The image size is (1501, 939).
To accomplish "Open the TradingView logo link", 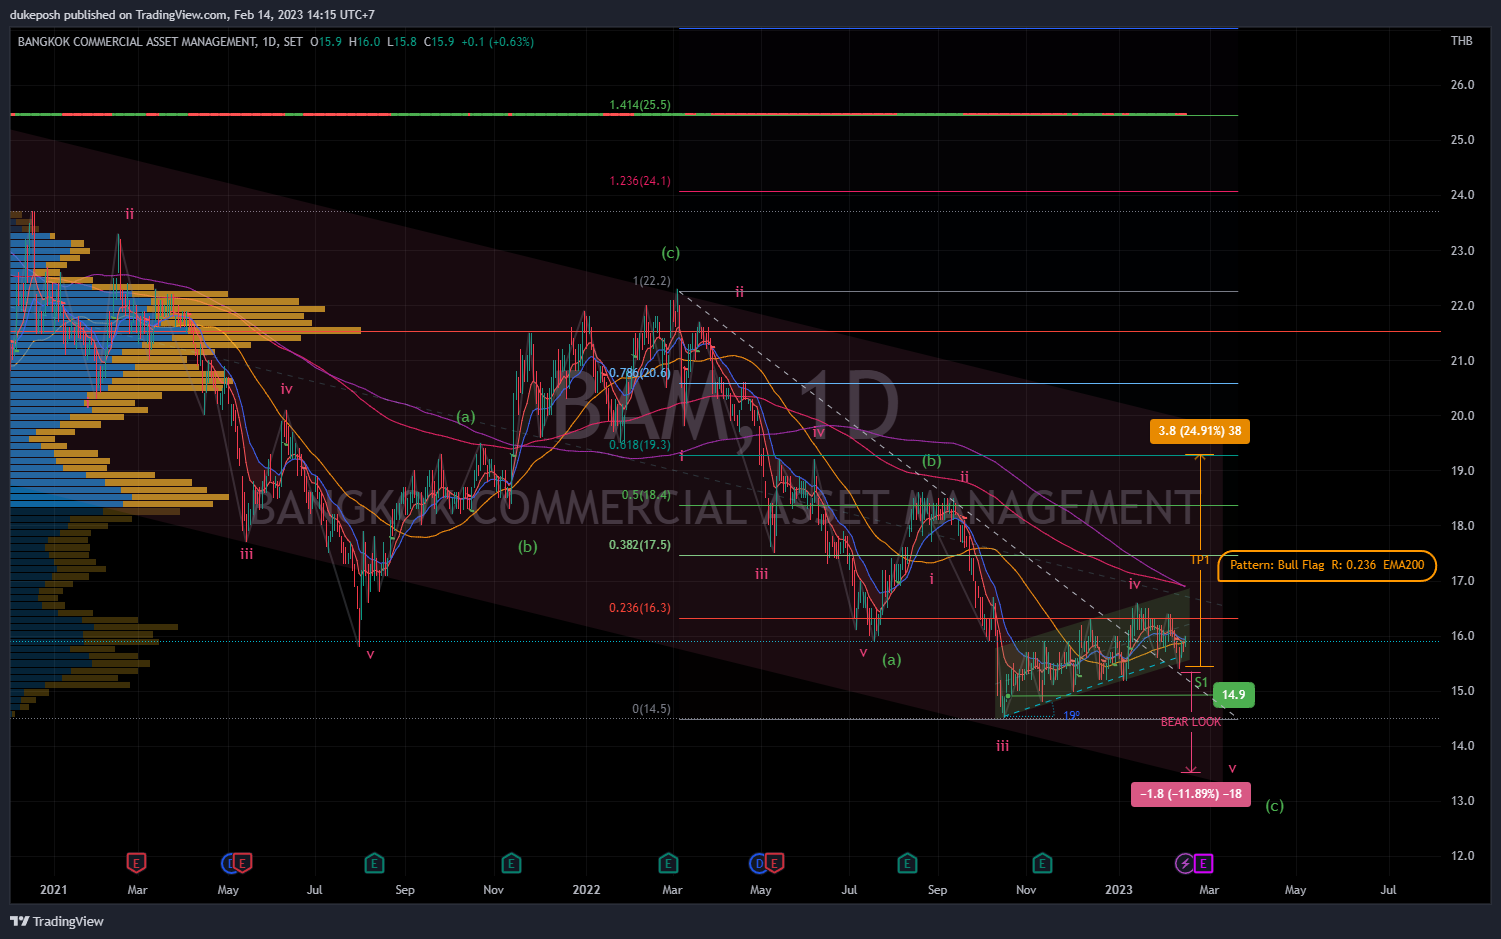I will (58, 921).
